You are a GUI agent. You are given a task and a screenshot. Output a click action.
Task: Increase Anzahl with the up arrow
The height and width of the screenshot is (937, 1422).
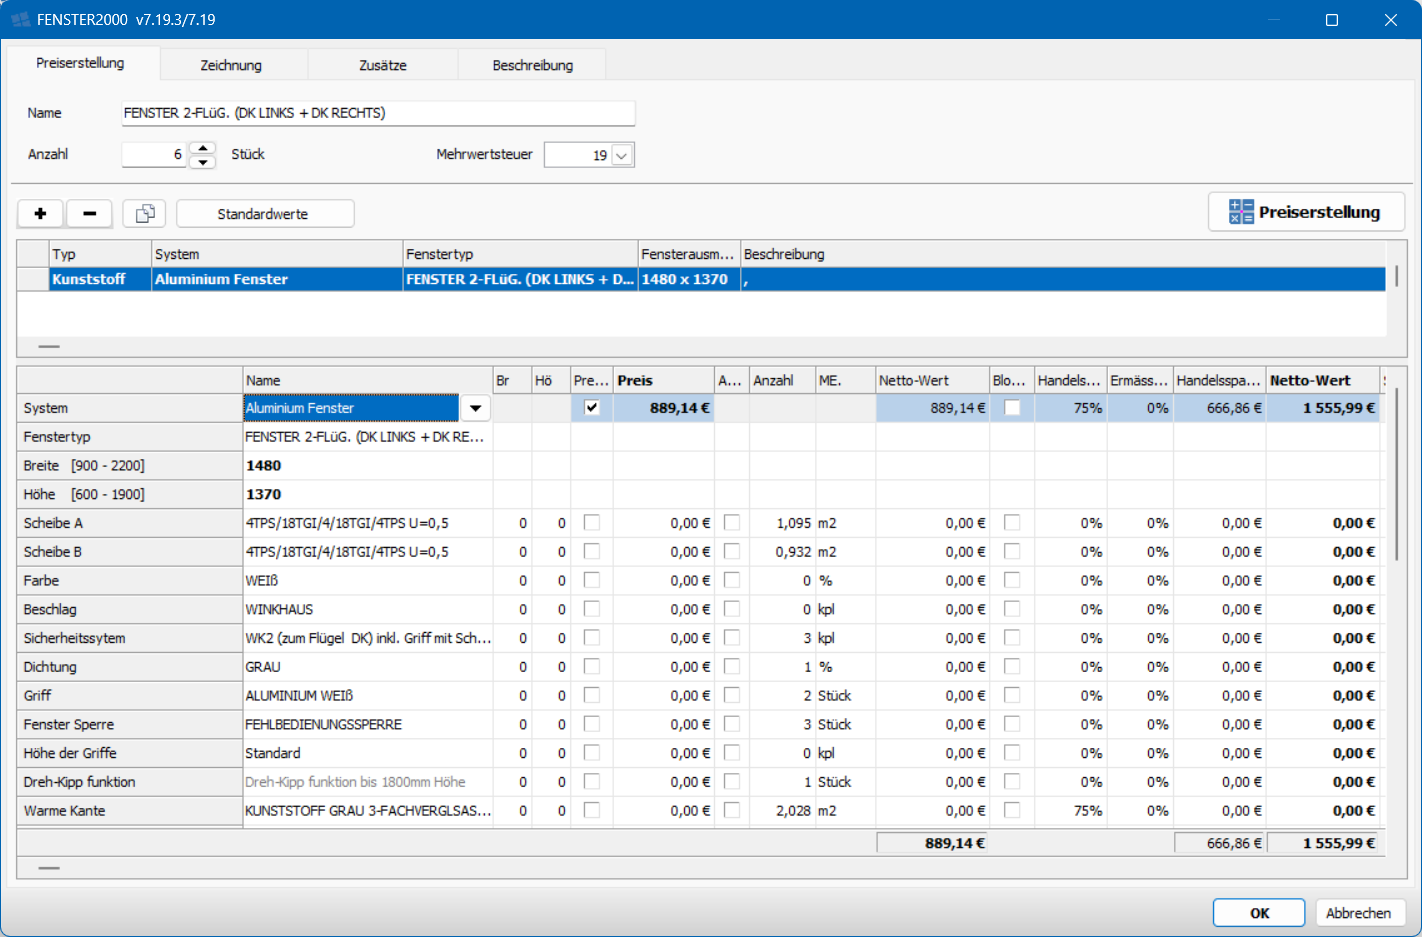click(203, 148)
